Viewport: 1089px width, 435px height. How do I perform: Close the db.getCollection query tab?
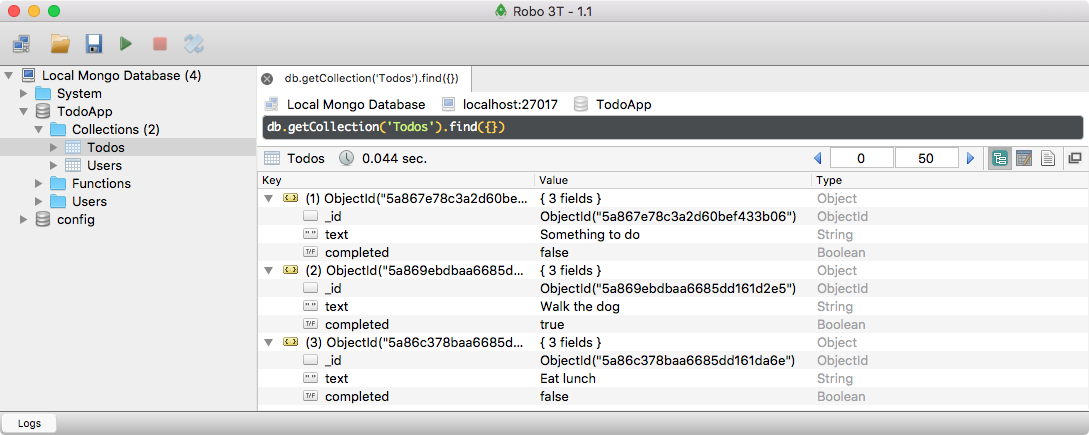pos(267,78)
